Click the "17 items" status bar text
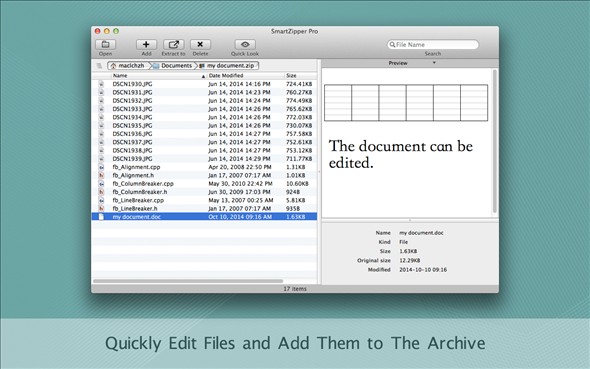The image size is (590, 369). (295, 289)
